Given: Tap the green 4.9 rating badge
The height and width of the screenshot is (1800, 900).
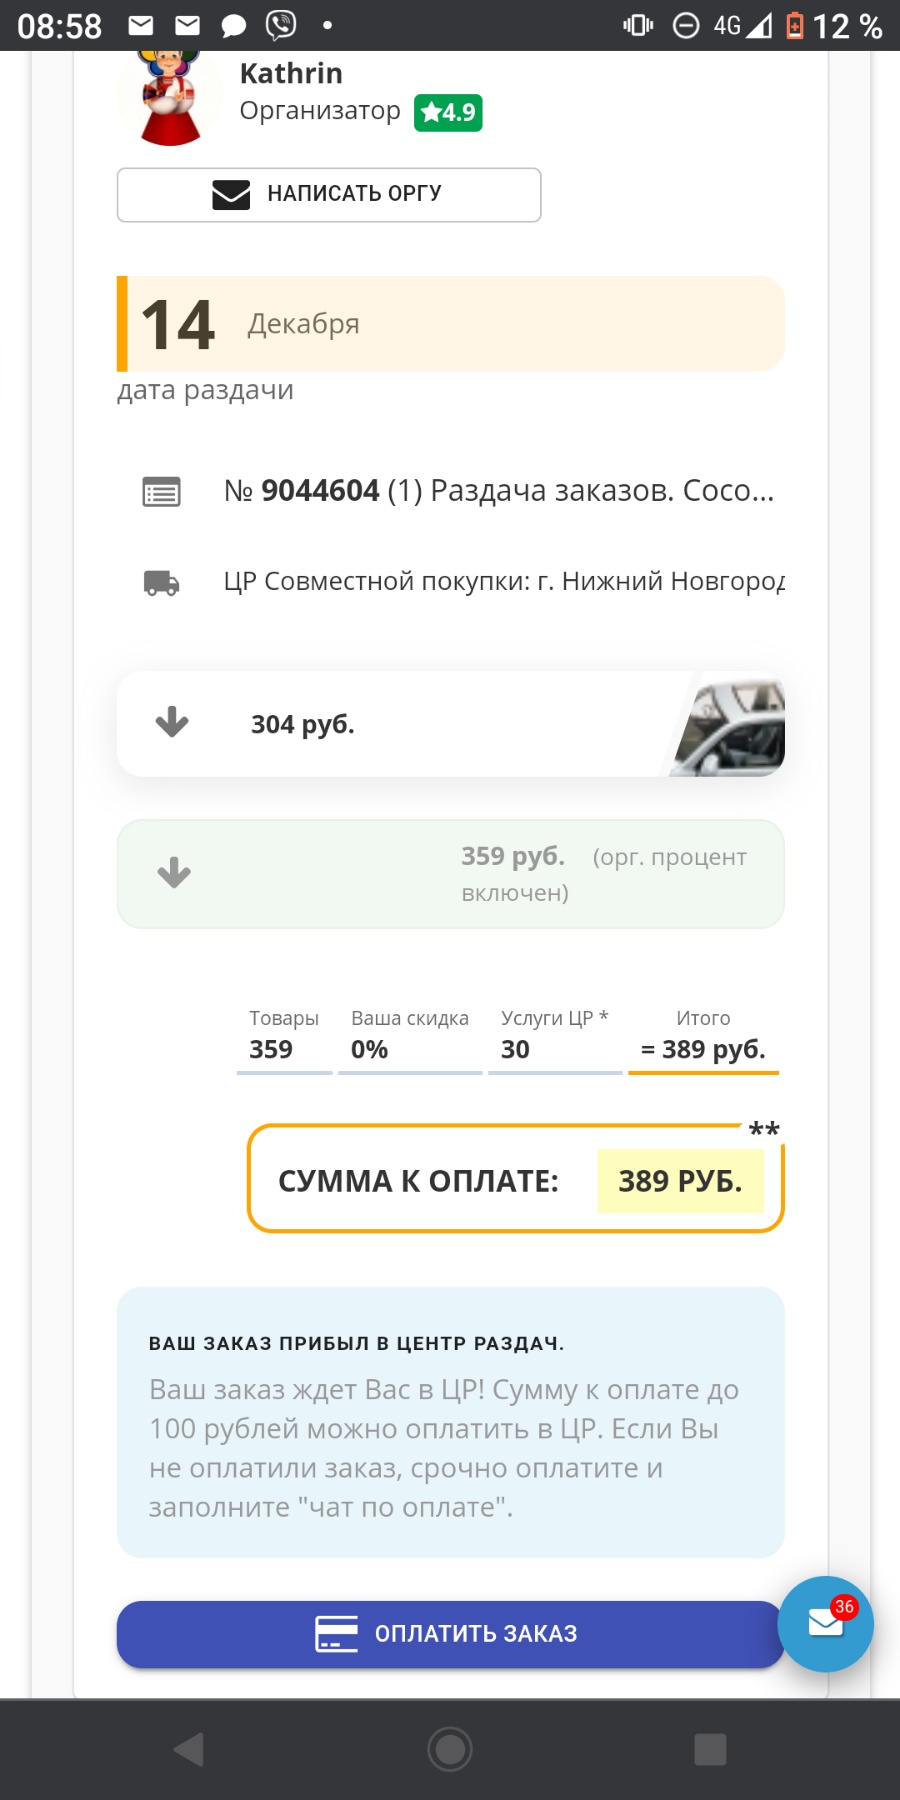Looking at the screenshot, I should (x=448, y=112).
